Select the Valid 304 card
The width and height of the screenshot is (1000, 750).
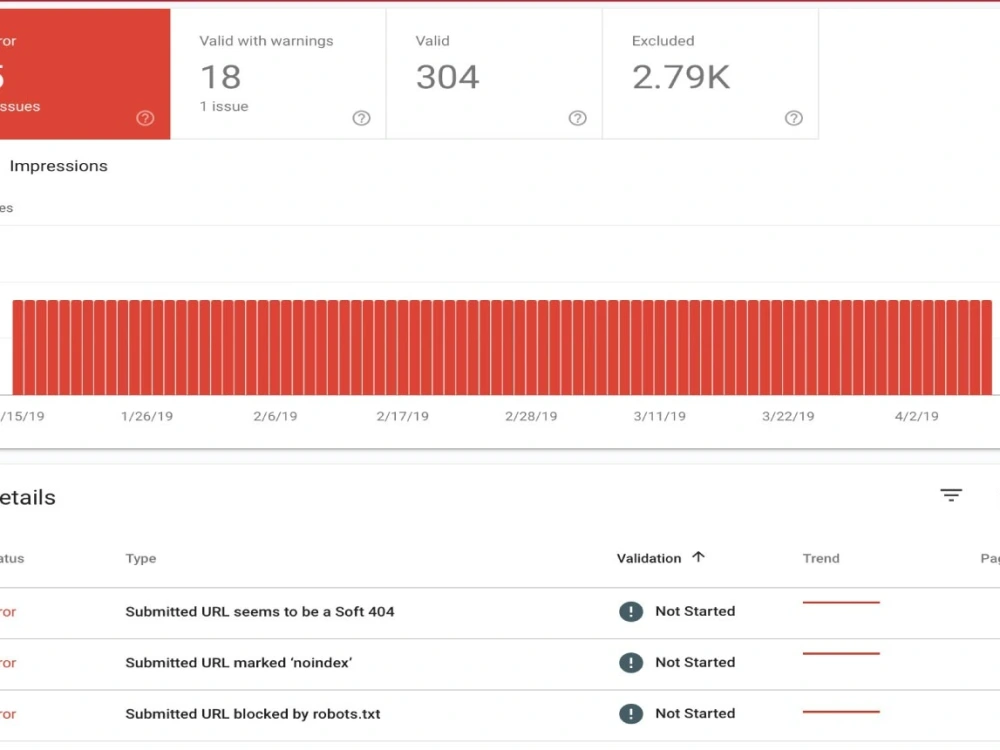[494, 73]
